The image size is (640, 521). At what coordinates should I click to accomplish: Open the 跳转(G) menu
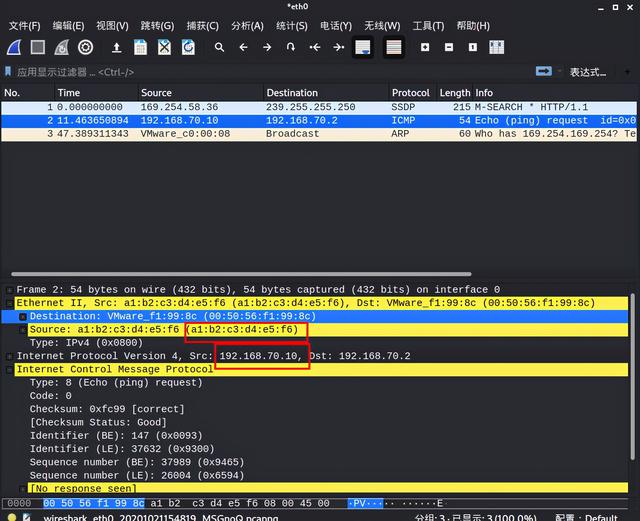tap(157, 26)
